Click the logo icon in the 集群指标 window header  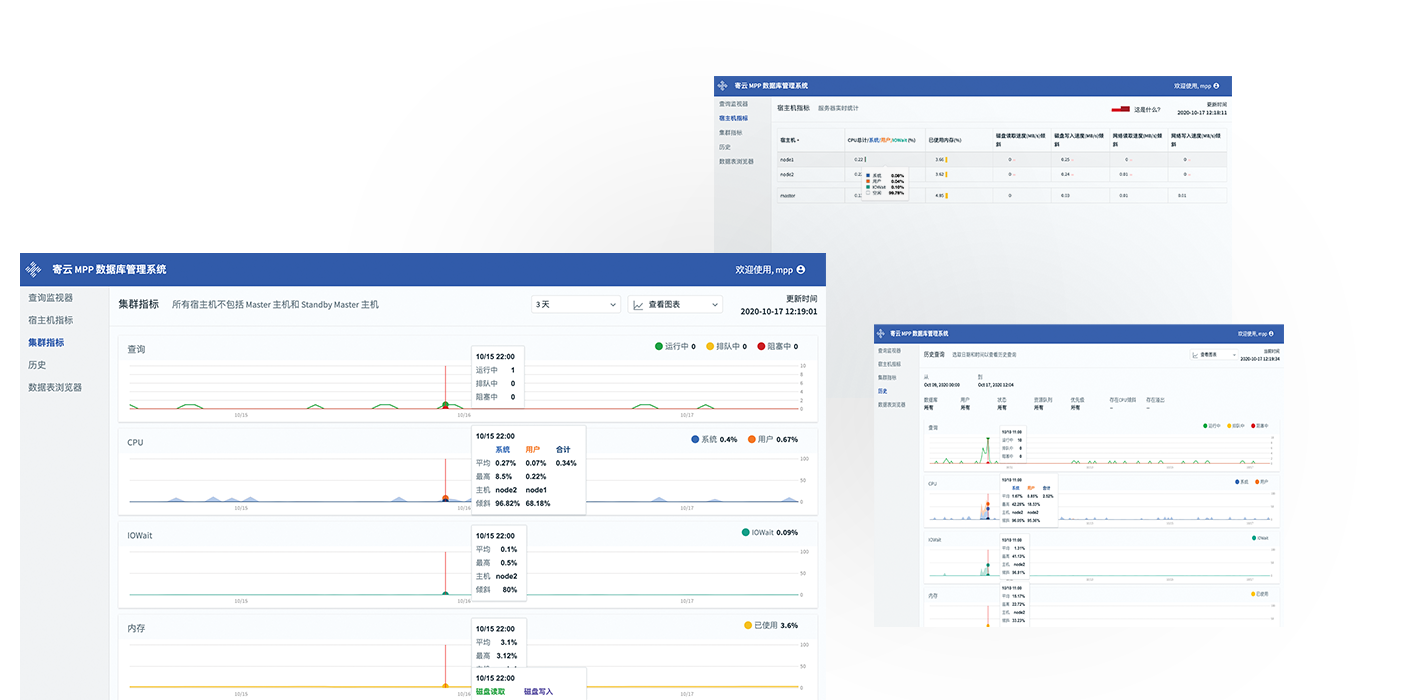coord(34,269)
